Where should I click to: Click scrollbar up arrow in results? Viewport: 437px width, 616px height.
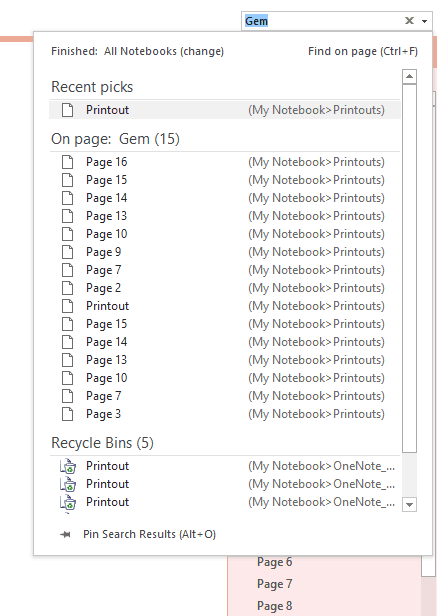[x=409, y=76]
